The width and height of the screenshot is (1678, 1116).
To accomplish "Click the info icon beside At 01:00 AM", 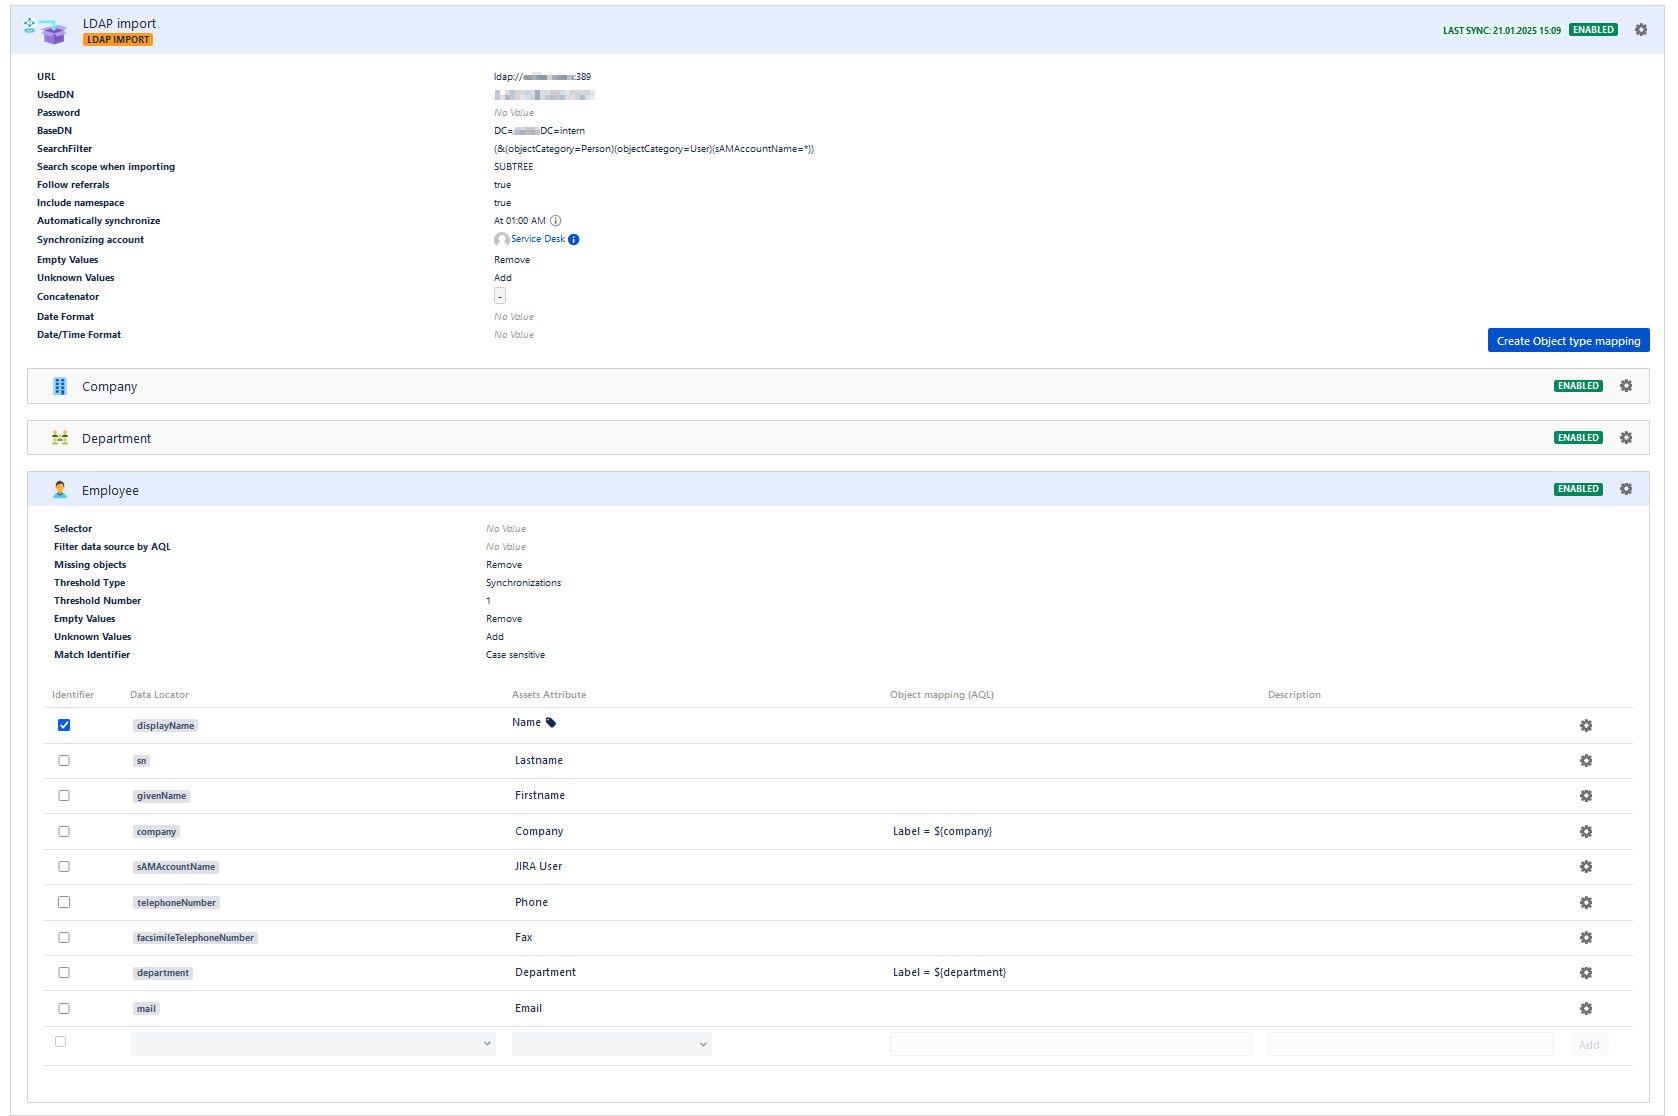I will click(556, 221).
